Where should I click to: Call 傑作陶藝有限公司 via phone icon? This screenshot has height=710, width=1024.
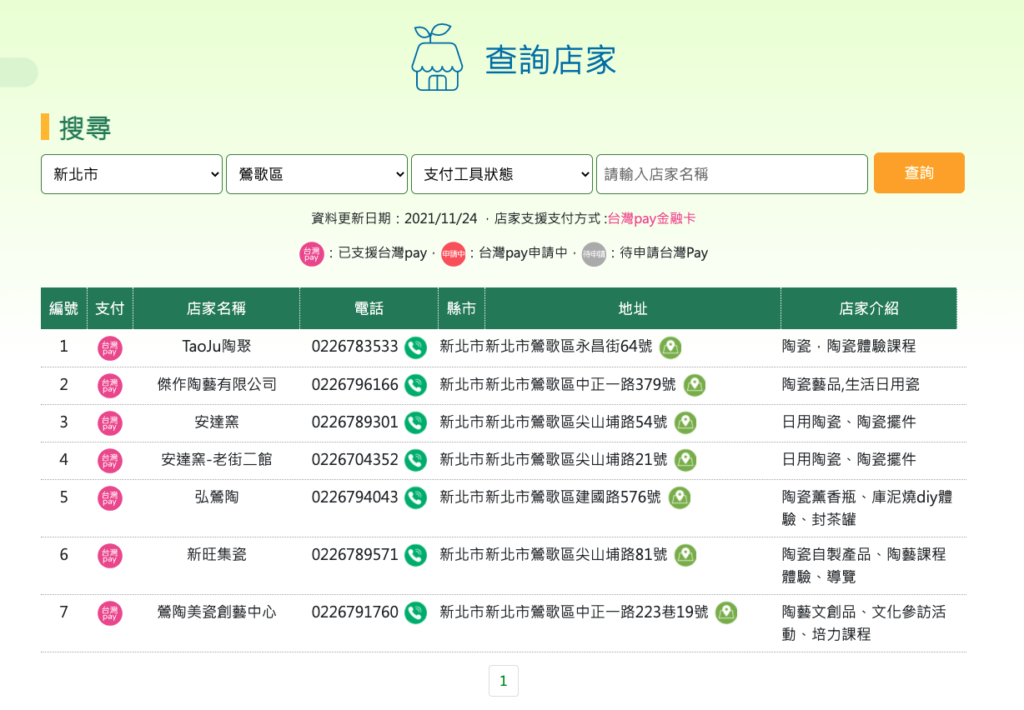point(415,385)
